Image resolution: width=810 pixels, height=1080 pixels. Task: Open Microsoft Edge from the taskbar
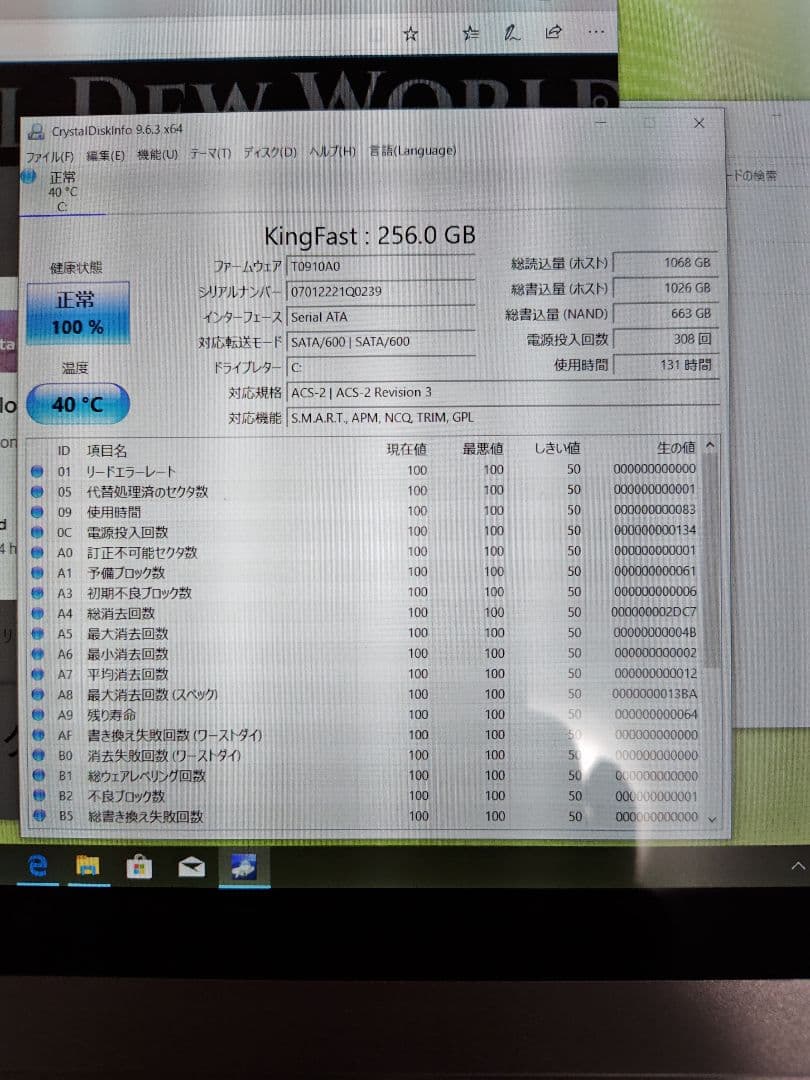(x=37, y=864)
